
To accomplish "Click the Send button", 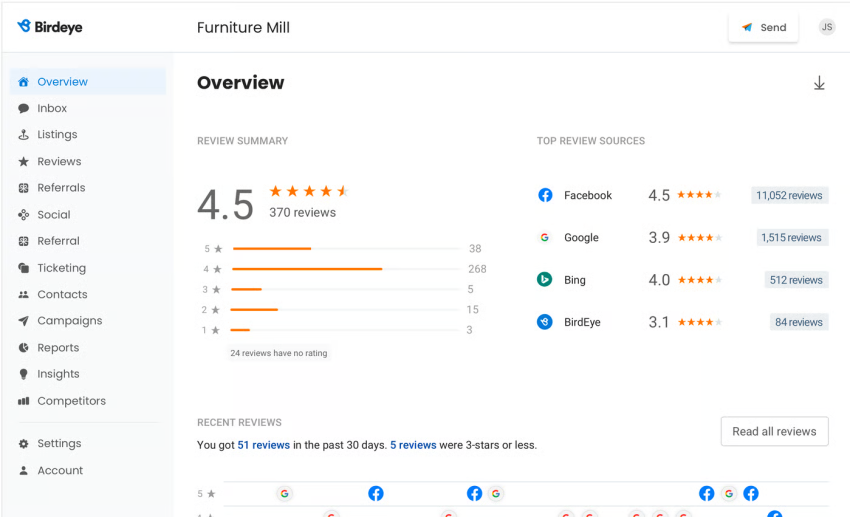I will [x=763, y=27].
